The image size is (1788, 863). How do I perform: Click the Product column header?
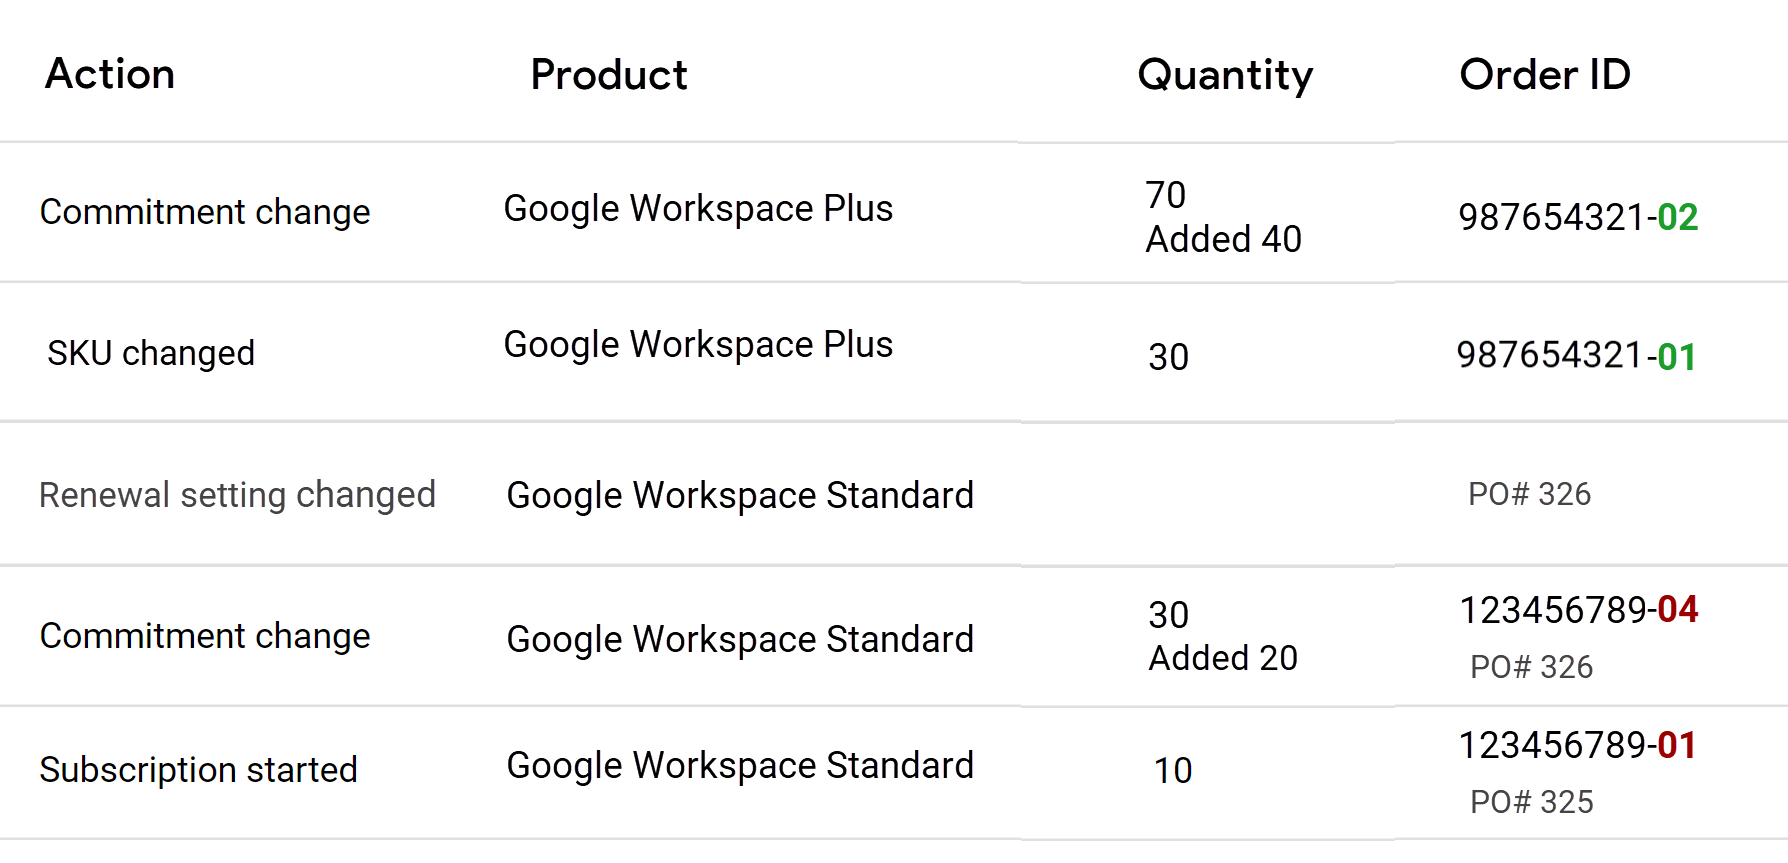[x=609, y=75]
